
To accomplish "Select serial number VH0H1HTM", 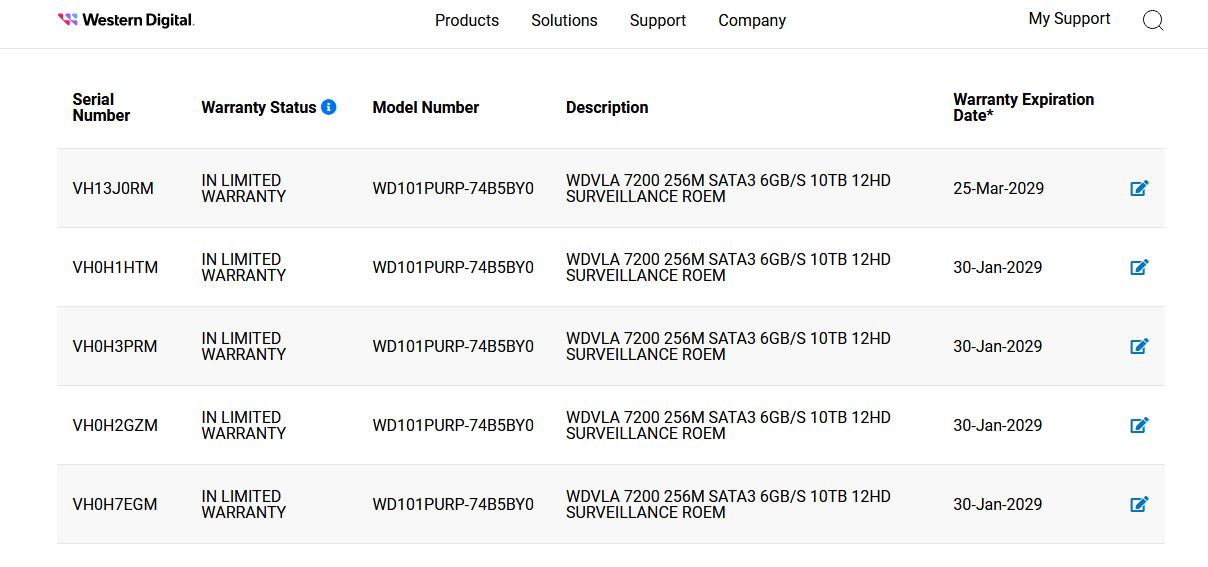I will pos(115,267).
